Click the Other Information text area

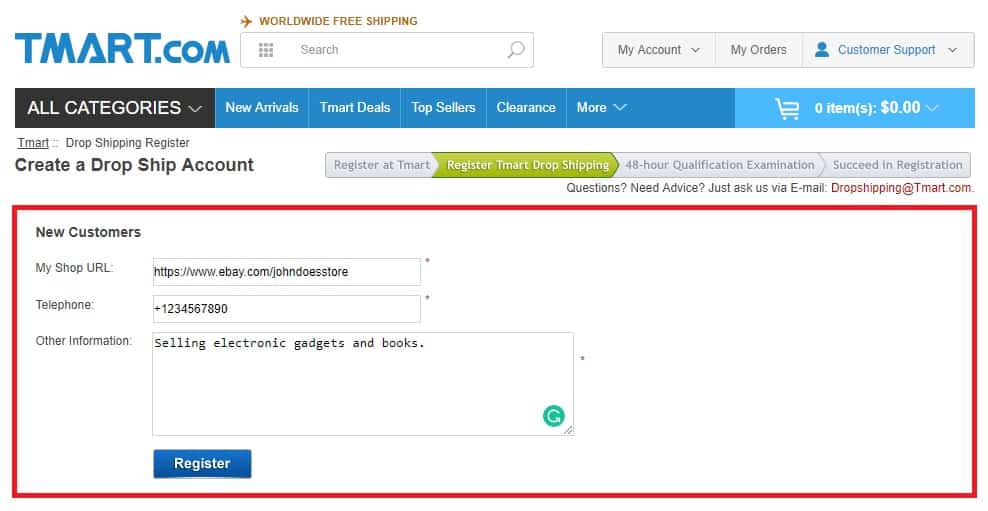tap(363, 384)
